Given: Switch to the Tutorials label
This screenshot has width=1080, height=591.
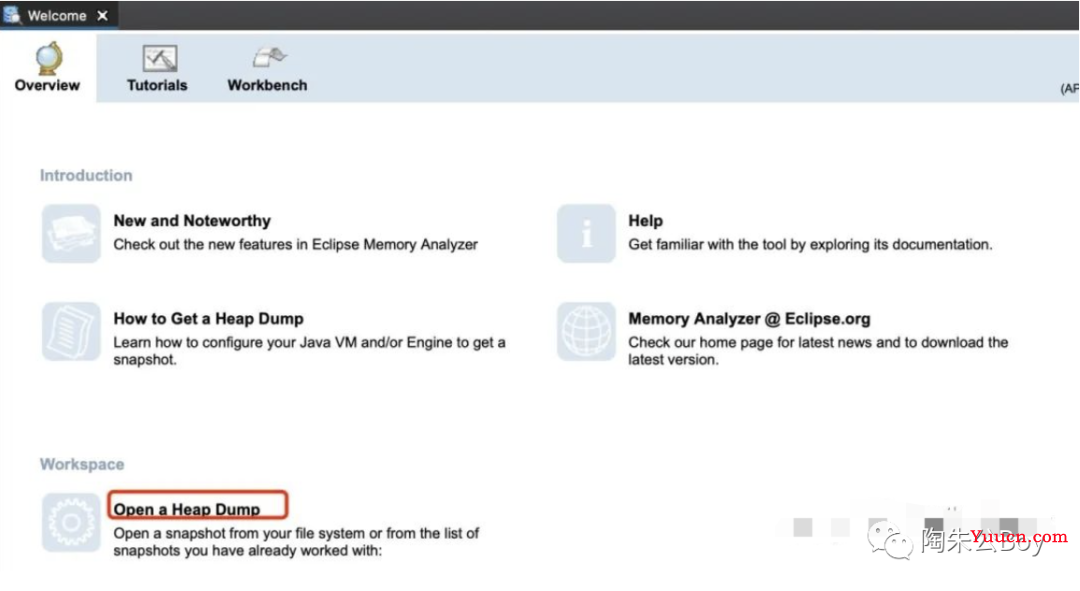Looking at the screenshot, I should 157,85.
